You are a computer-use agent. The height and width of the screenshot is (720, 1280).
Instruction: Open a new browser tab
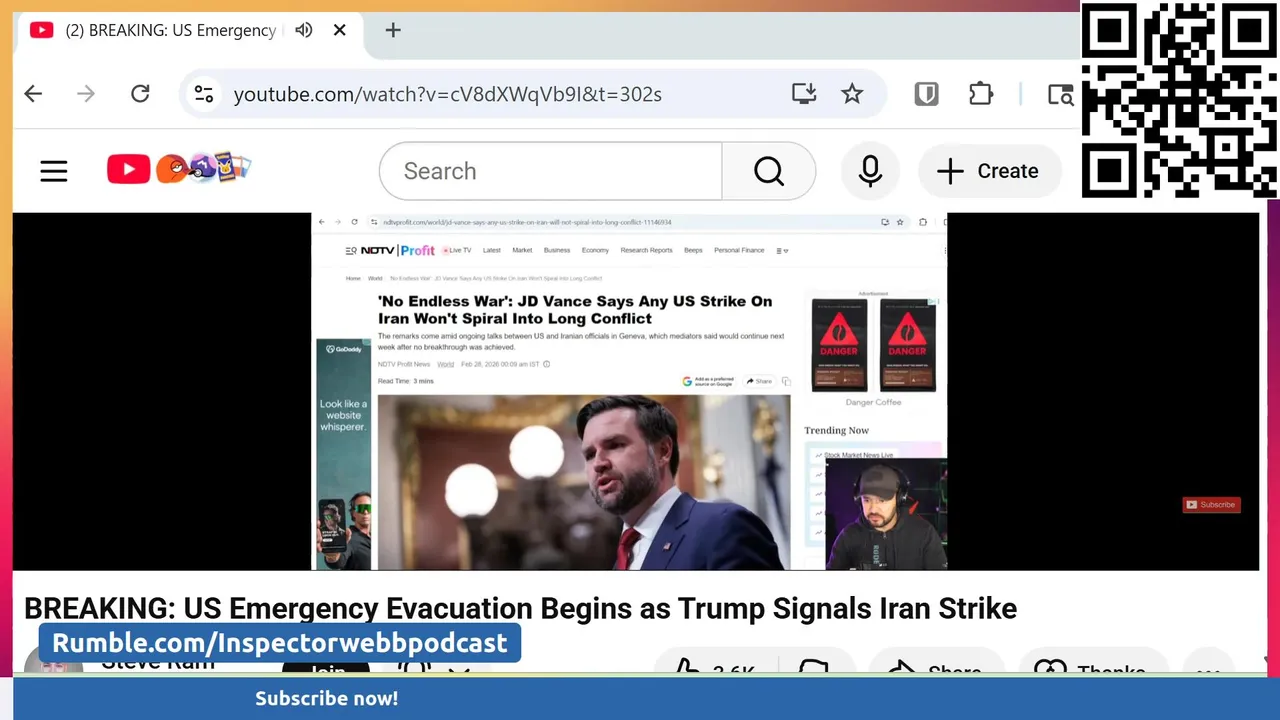[393, 30]
